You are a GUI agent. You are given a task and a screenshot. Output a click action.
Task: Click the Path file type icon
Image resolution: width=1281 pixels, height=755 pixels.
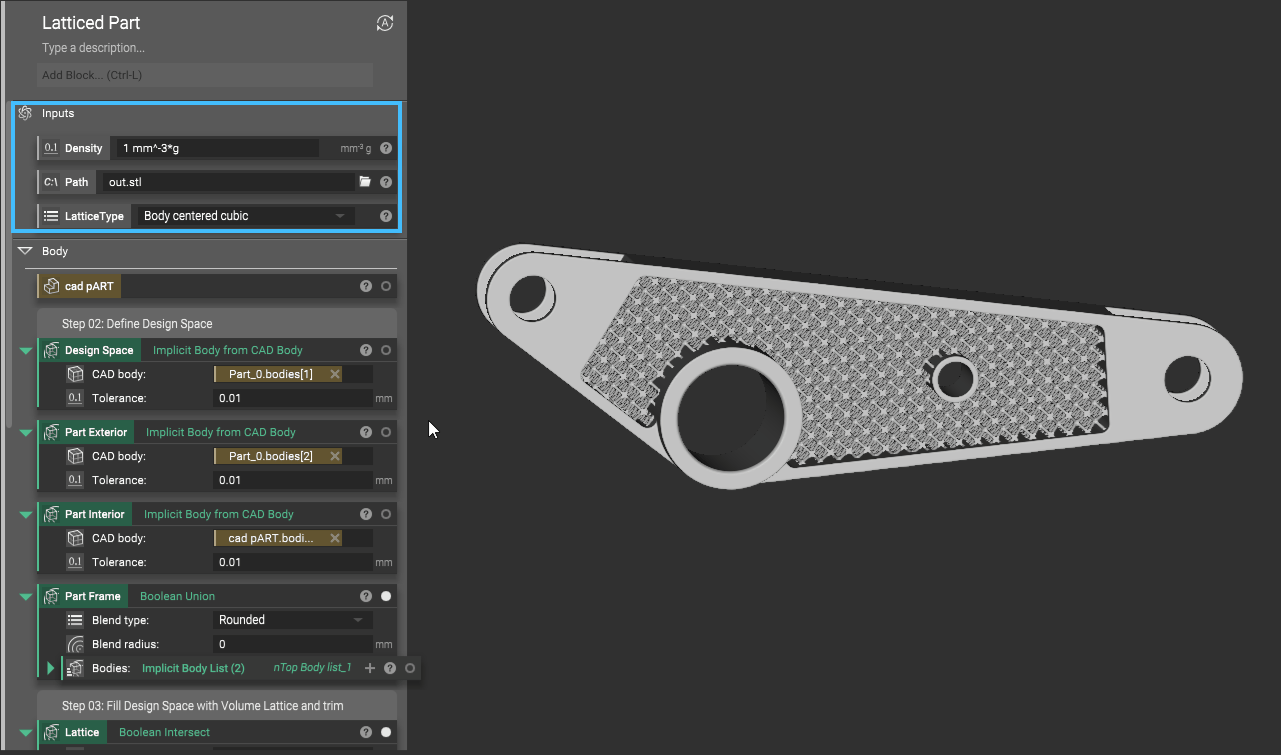[51, 182]
